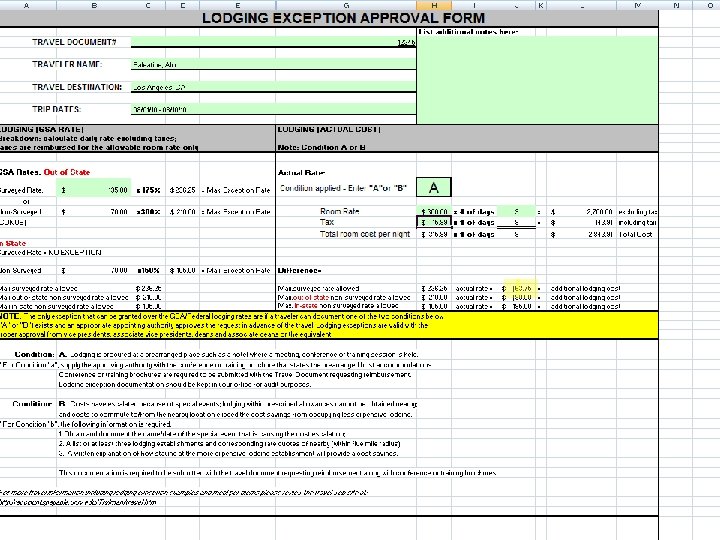This screenshot has height=540, width=720.
Task: Click the 'Surveyed Rate = NO EXCEPTION' text
Action: click(x=51, y=252)
